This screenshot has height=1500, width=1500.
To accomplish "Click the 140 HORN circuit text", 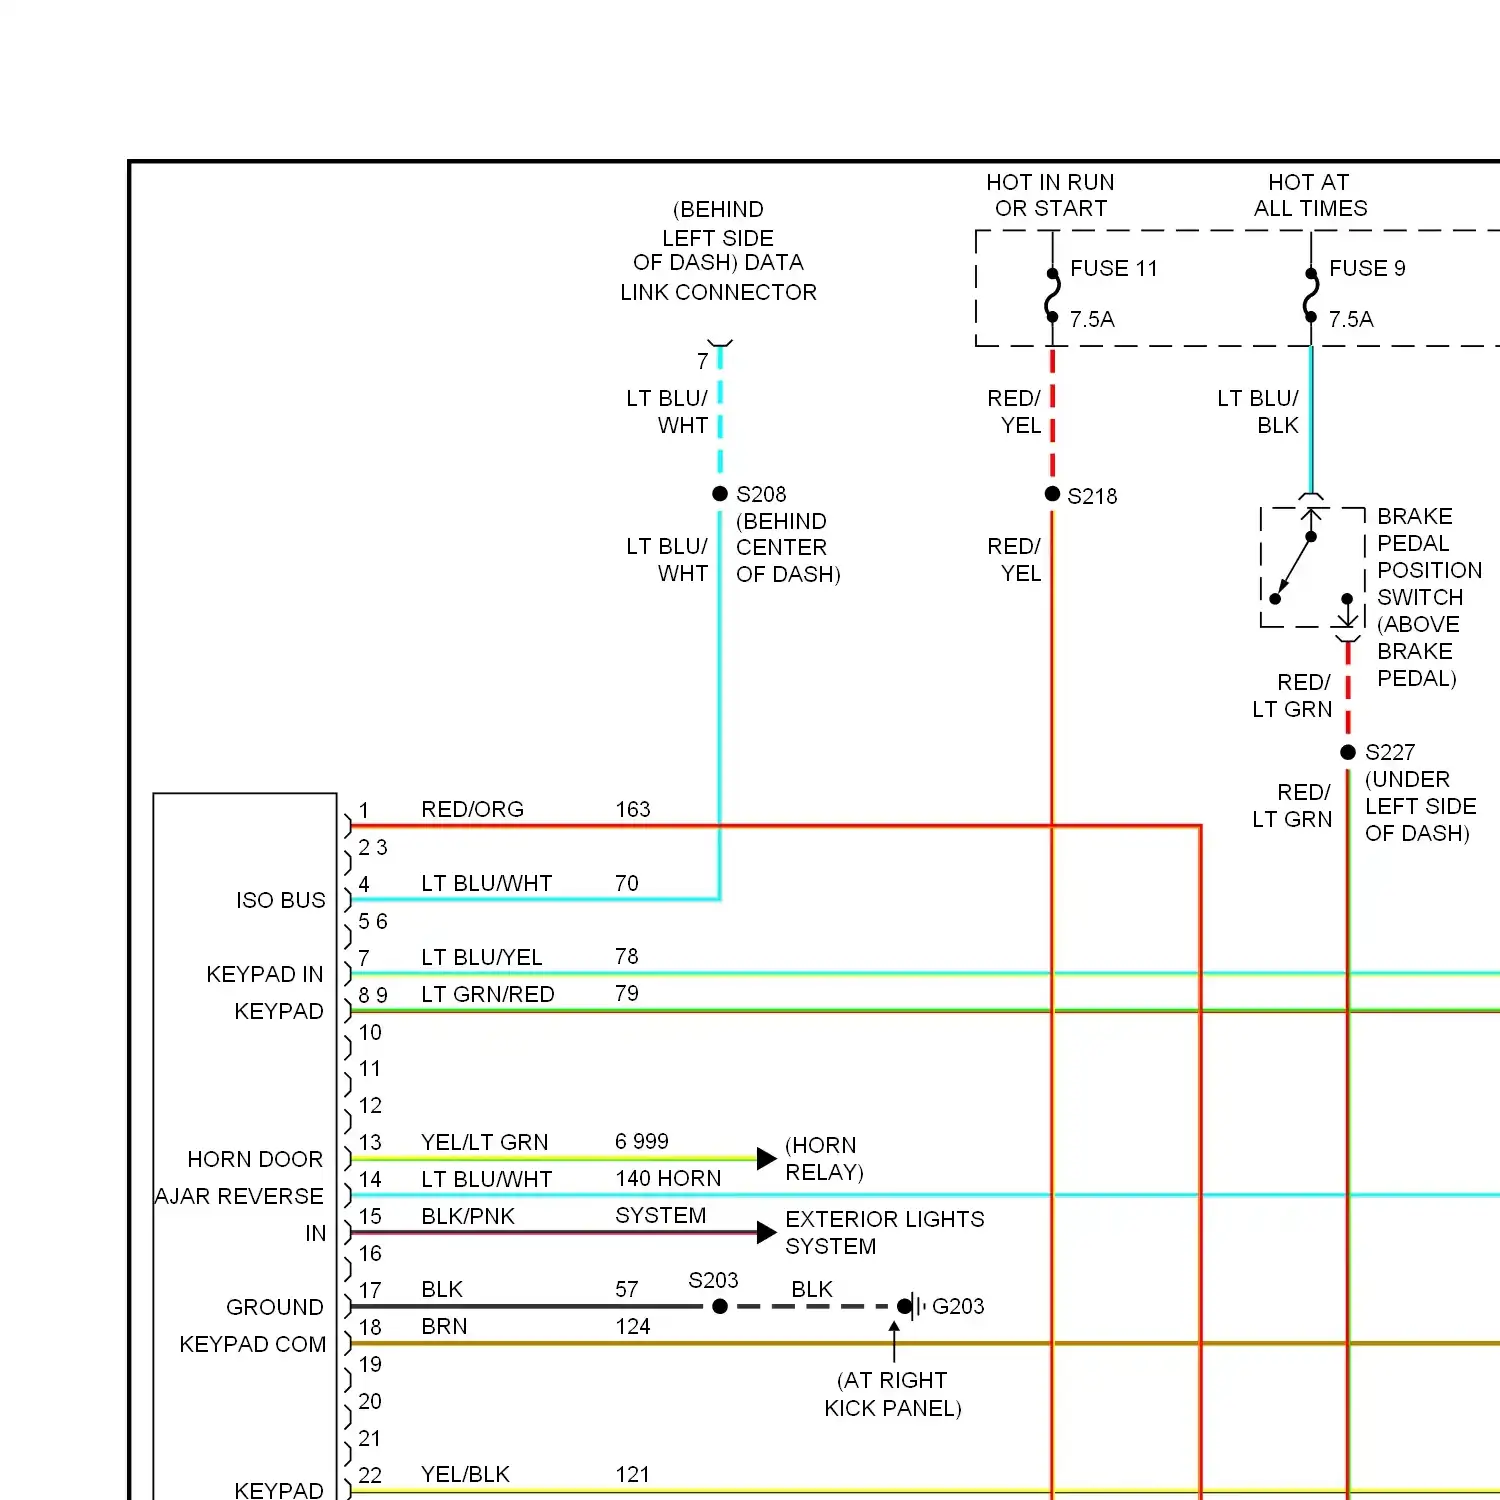I will coord(668,1178).
